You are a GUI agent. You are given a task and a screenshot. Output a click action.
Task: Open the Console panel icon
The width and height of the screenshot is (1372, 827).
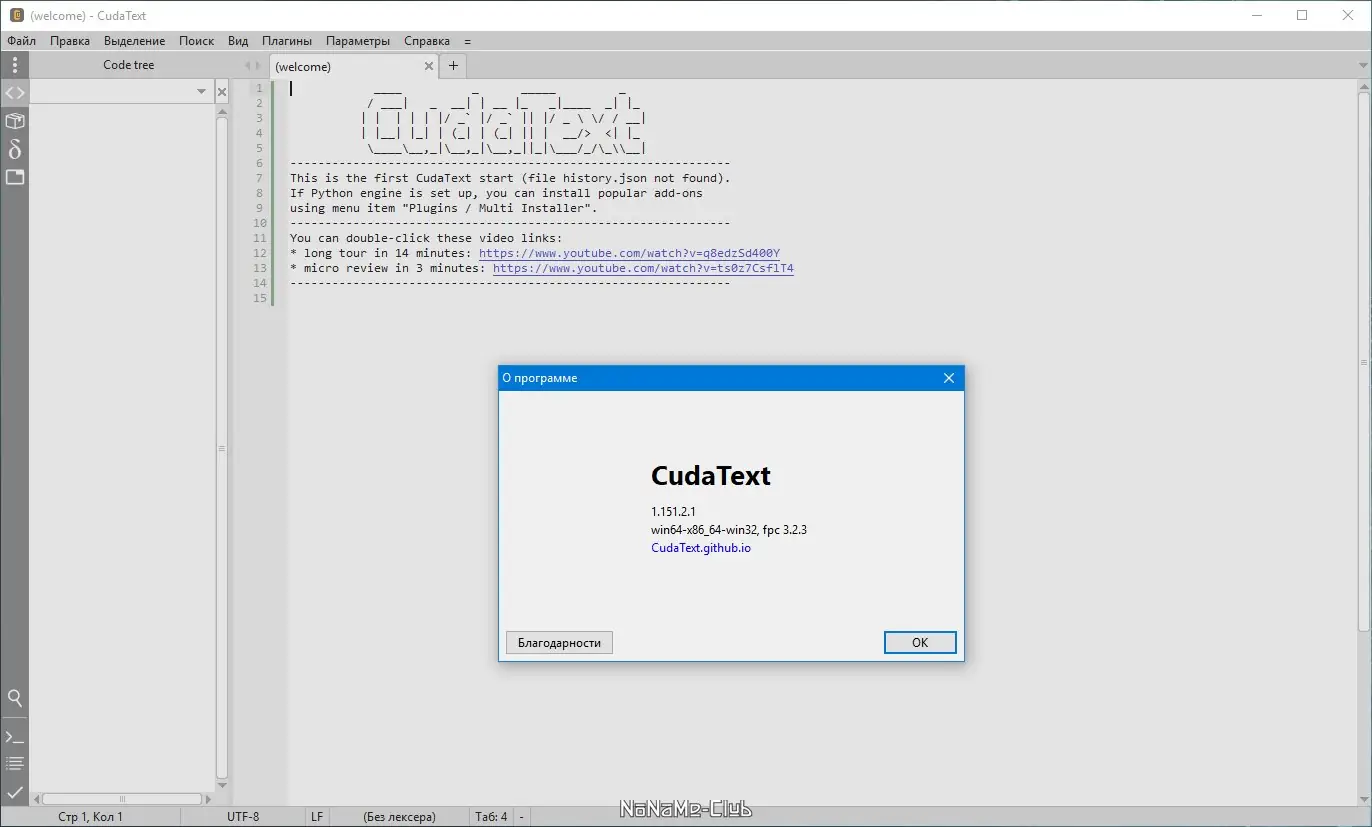15,737
